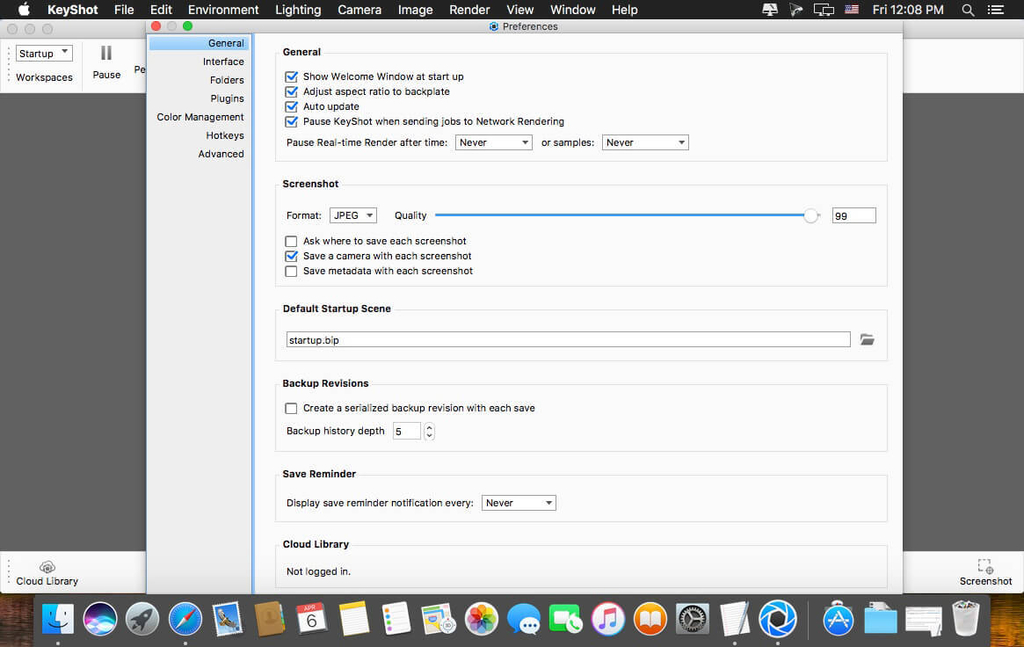Image resolution: width=1024 pixels, height=647 pixels.
Task: Click the Backup history depth number field
Action: [406, 431]
